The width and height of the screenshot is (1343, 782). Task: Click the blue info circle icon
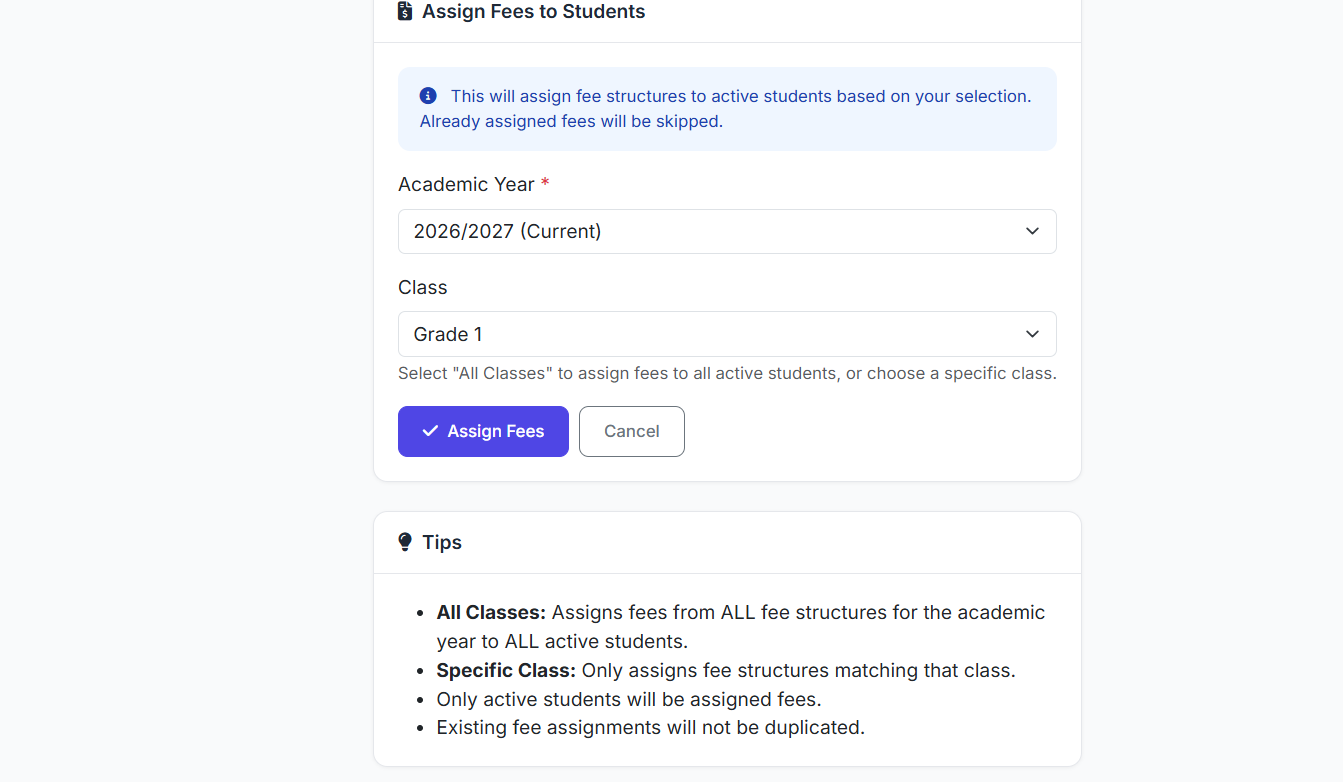[x=428, y=96]
